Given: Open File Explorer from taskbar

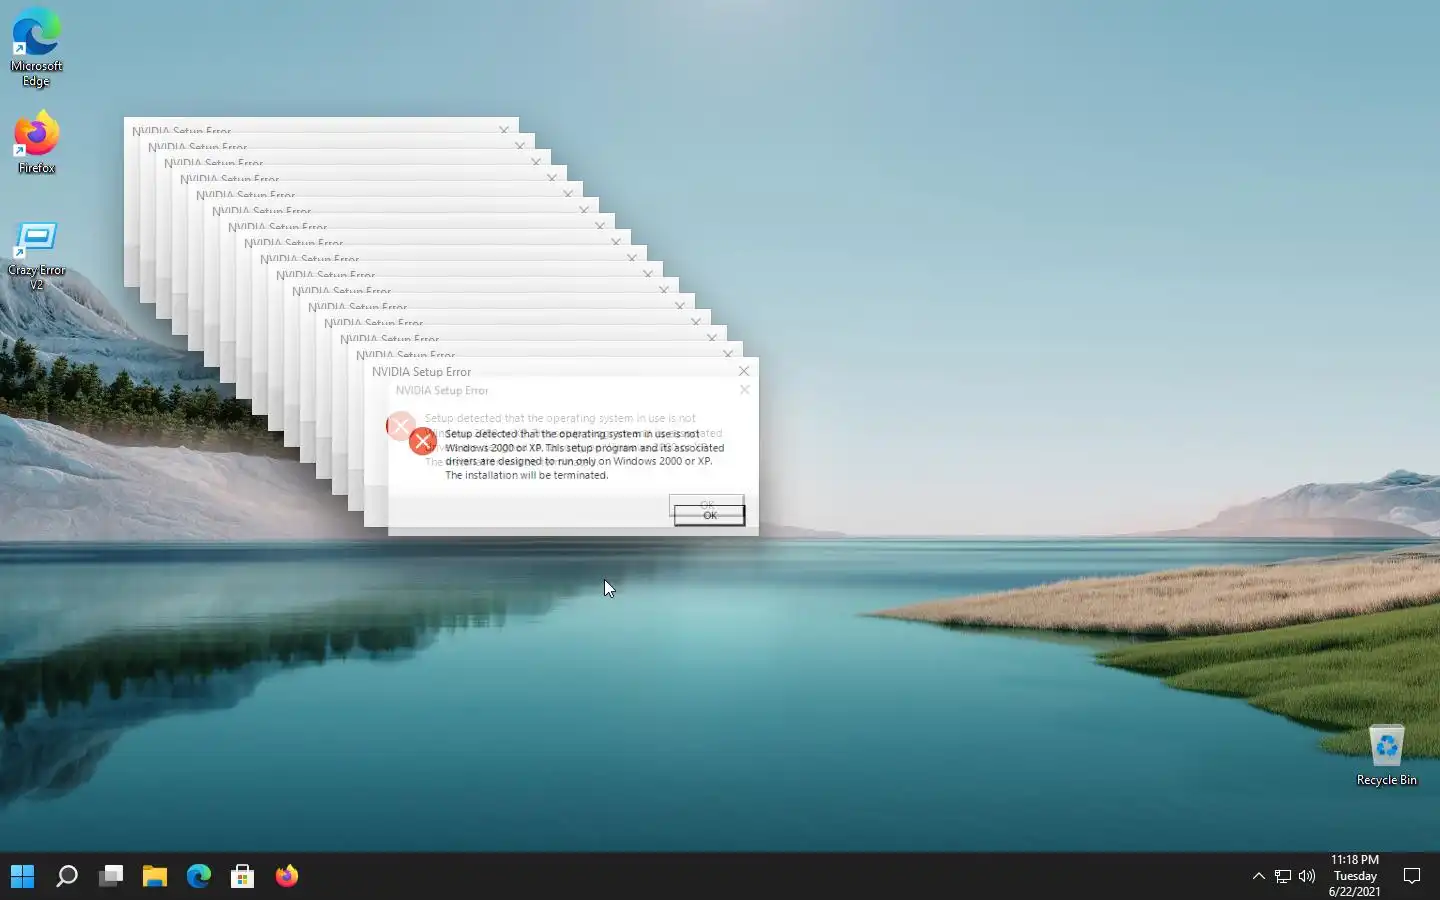Looking at the screenshot, I should 155,876.
